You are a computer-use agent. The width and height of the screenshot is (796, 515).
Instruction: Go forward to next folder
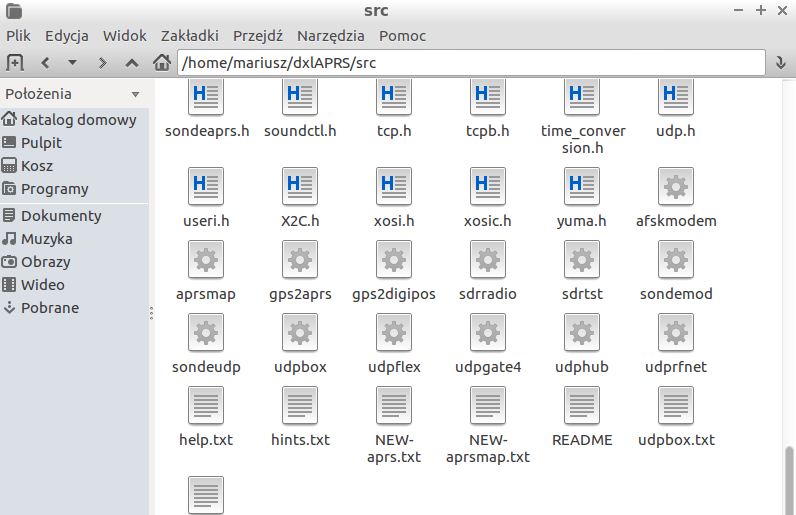pyautogui.click(x=103, y=63)
